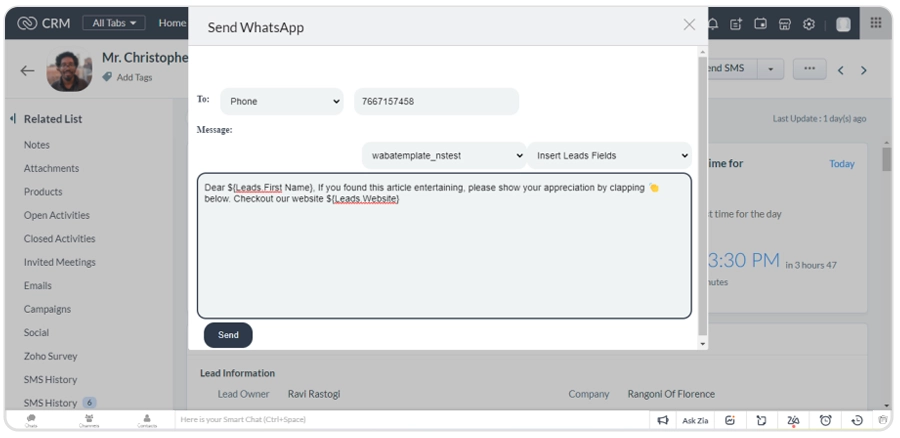900x438 pixels.
Task: Select Closed Activities in Related List
Action: (x=60, y=239)
